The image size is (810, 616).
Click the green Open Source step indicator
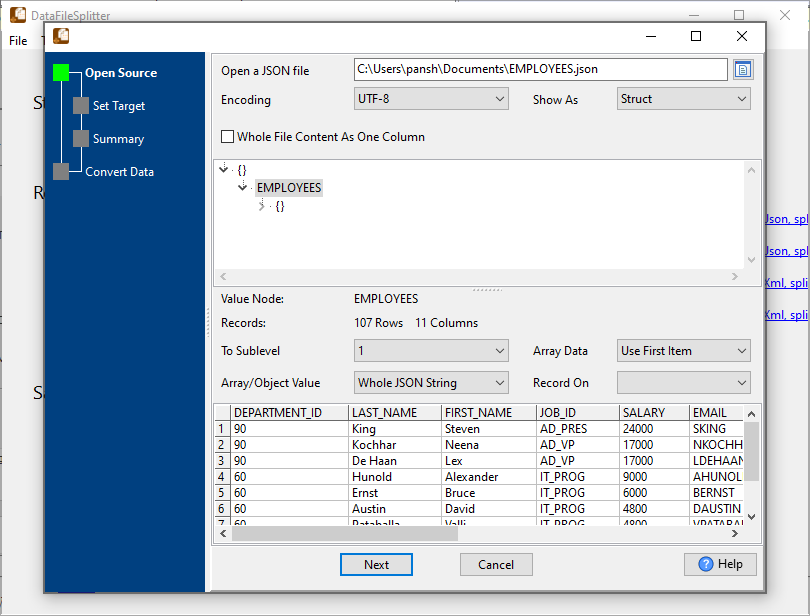click(x=62, y=72)
